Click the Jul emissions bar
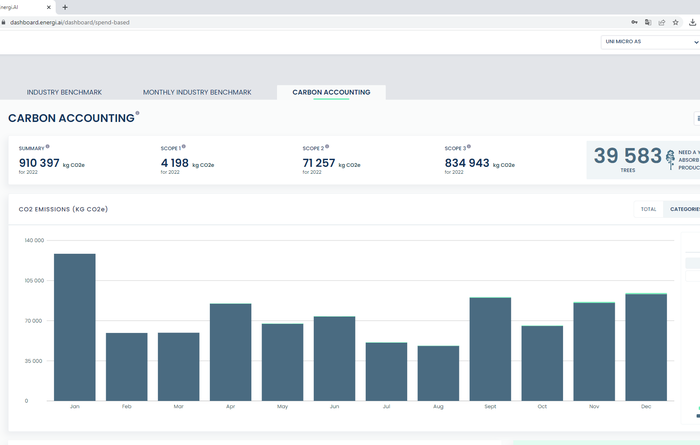The image size is (700, 445). 386,372
